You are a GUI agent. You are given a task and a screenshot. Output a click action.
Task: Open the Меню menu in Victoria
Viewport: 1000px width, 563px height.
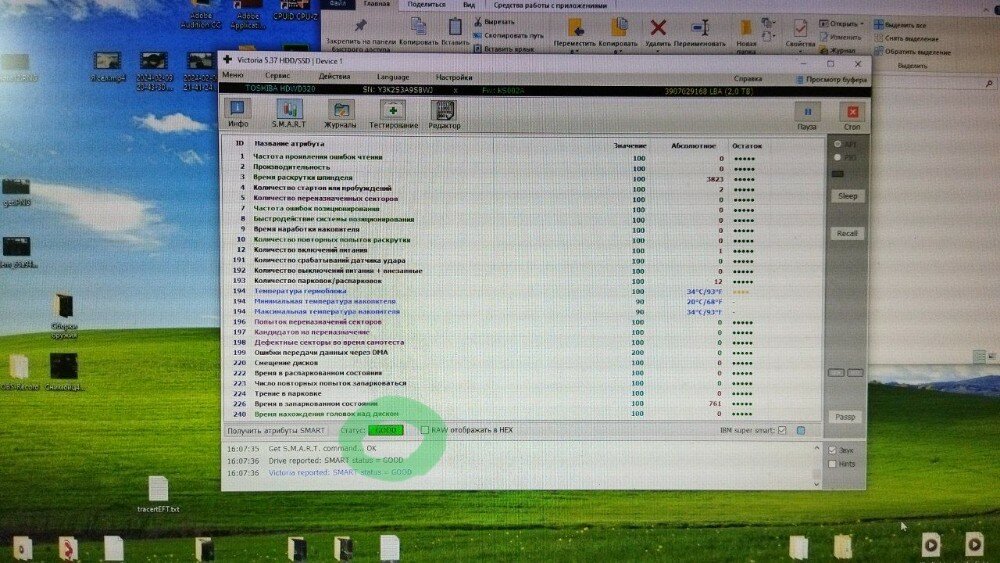click(233, 75)
